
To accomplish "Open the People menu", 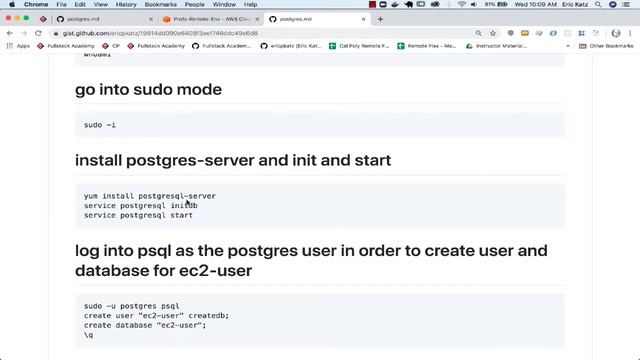I will pos(194,4).
